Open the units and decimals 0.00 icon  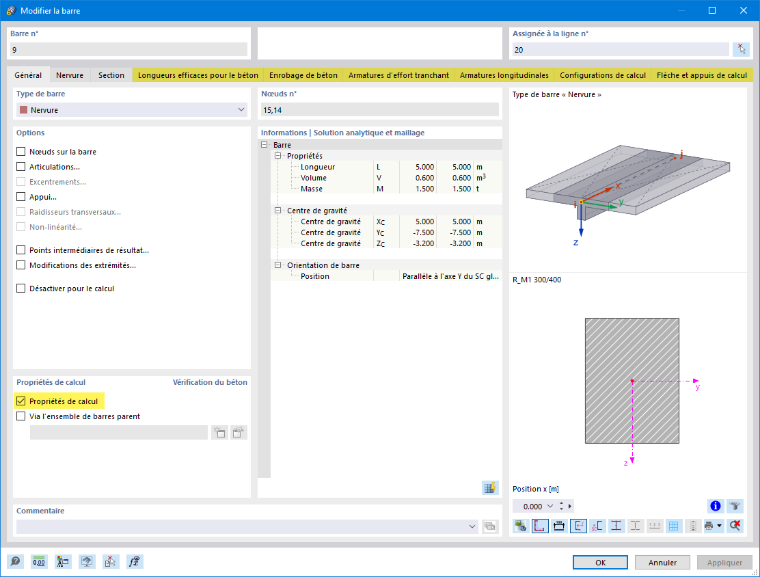[x=39, y=561]
